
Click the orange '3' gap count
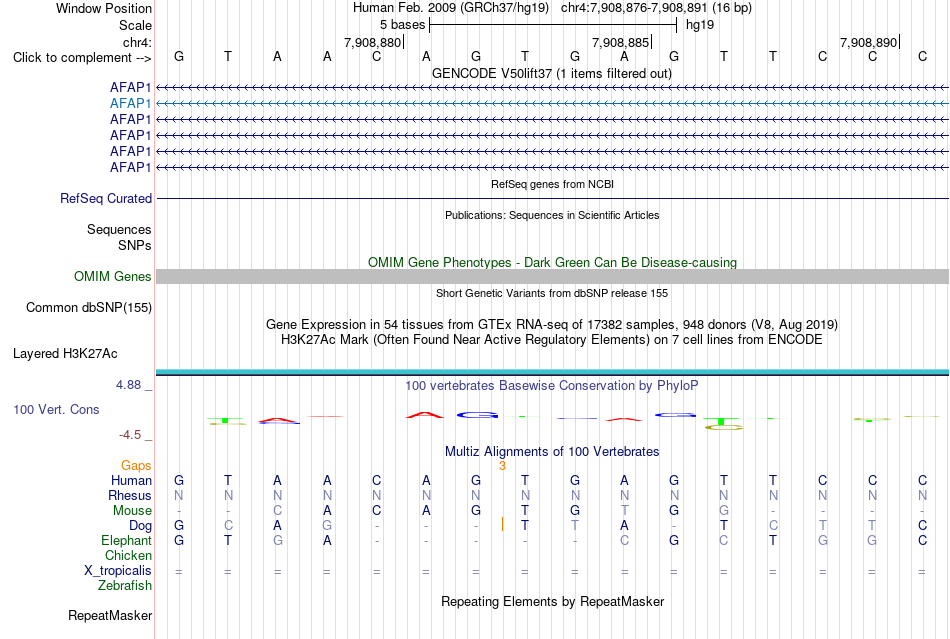tap(502, 466)
